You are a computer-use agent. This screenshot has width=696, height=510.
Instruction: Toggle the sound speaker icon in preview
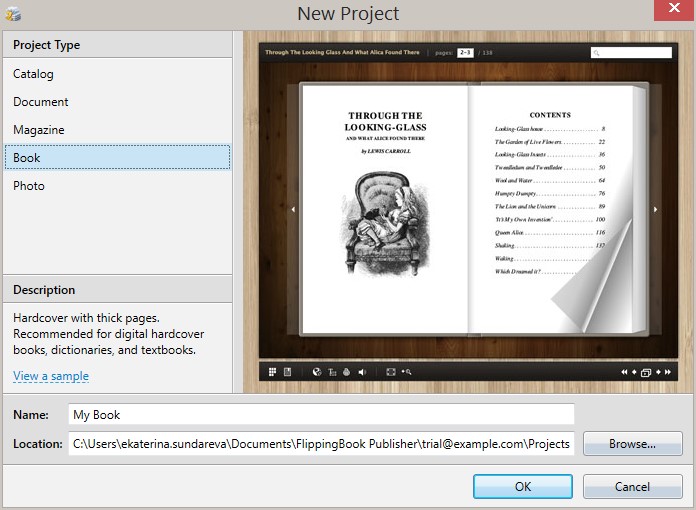click(x=362, y=372)
